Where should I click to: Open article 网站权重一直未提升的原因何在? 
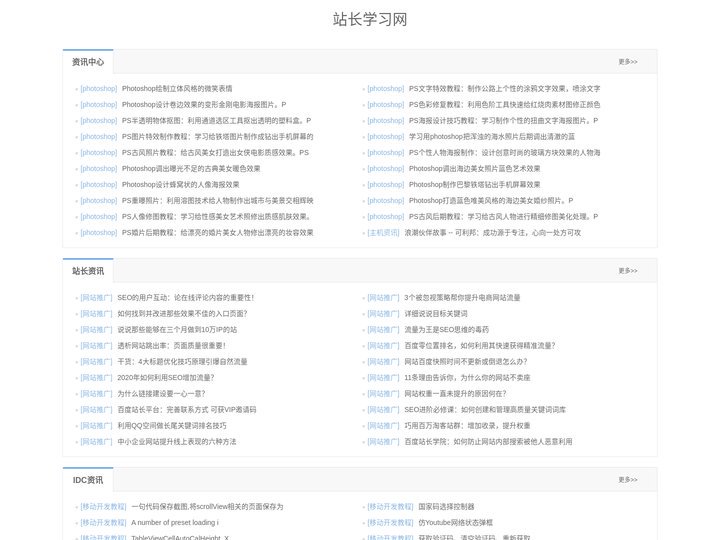click(455, 394)
